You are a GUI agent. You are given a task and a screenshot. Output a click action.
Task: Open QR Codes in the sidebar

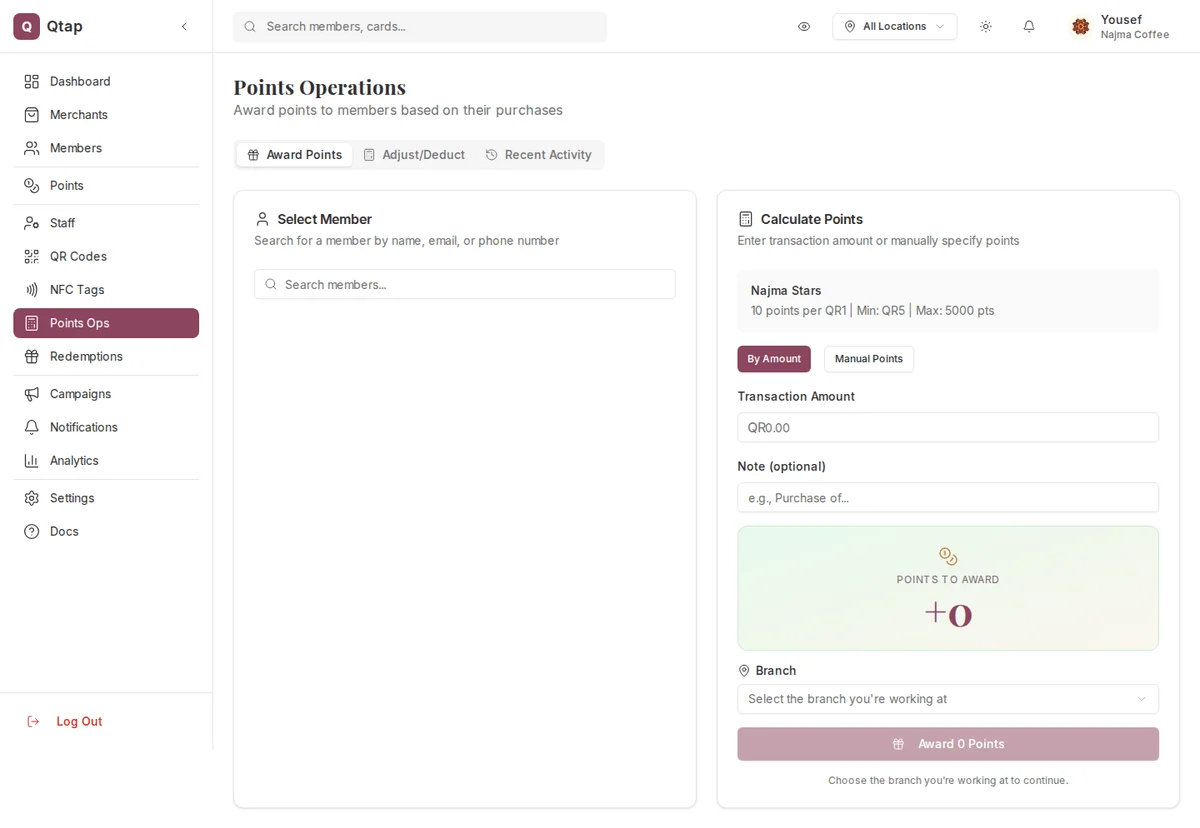pos(106,256)
